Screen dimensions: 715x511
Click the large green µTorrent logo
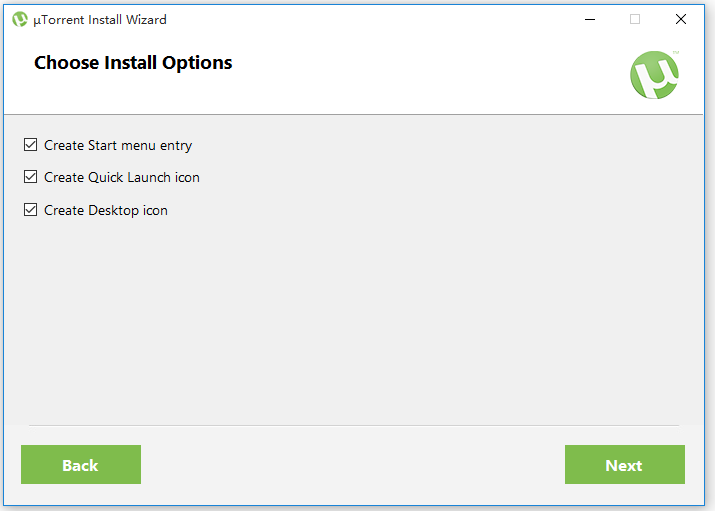point(655,75)
